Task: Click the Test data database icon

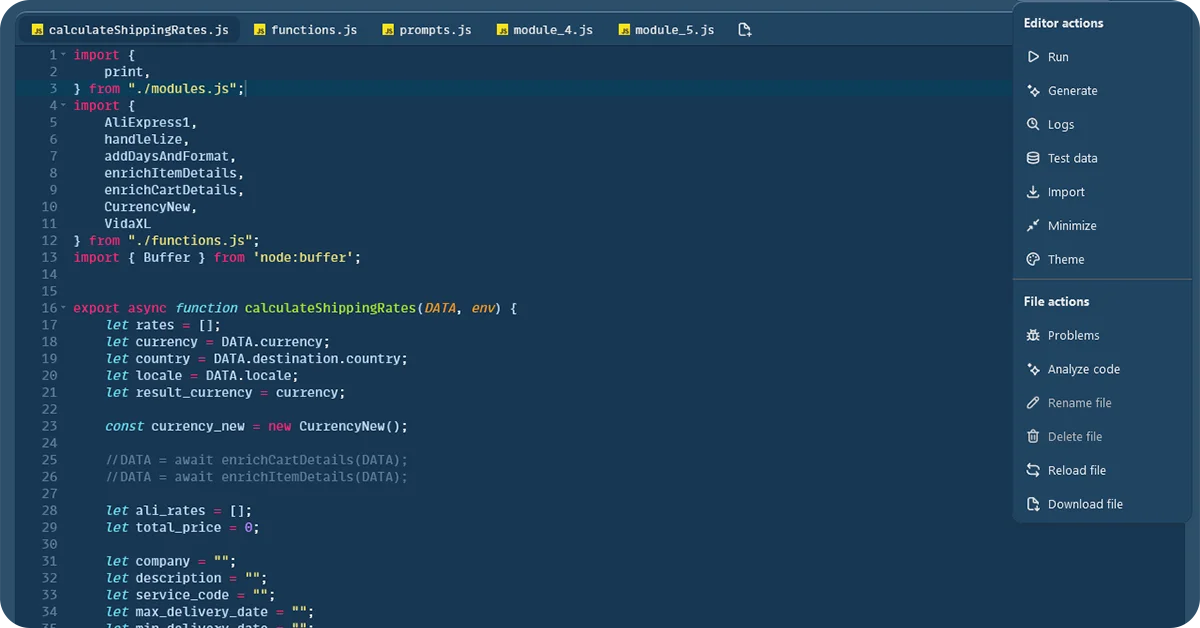Action: pyautogui.click(x=1033, y=158)
